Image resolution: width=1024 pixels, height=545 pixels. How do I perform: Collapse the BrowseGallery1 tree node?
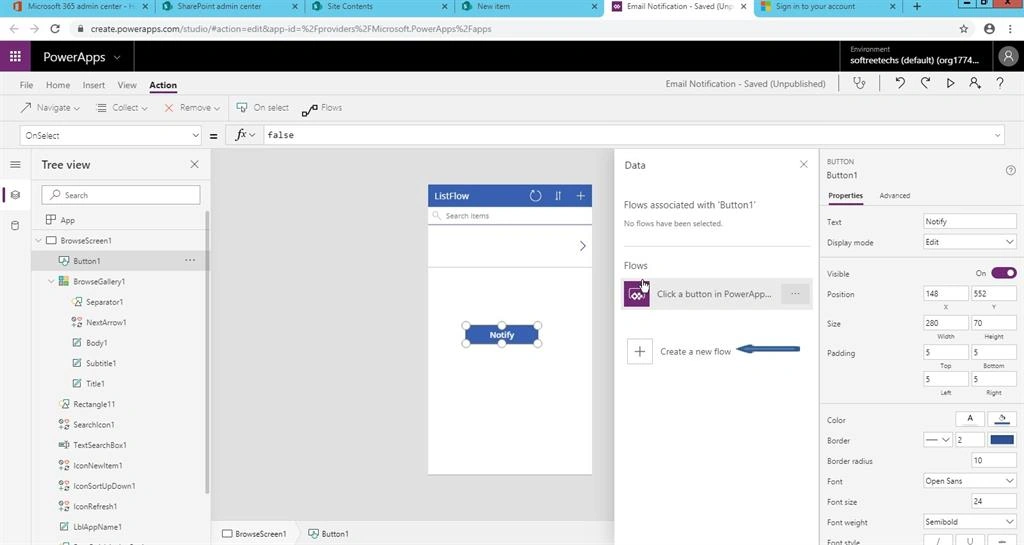pyautogui.click(x=52, y=281)
